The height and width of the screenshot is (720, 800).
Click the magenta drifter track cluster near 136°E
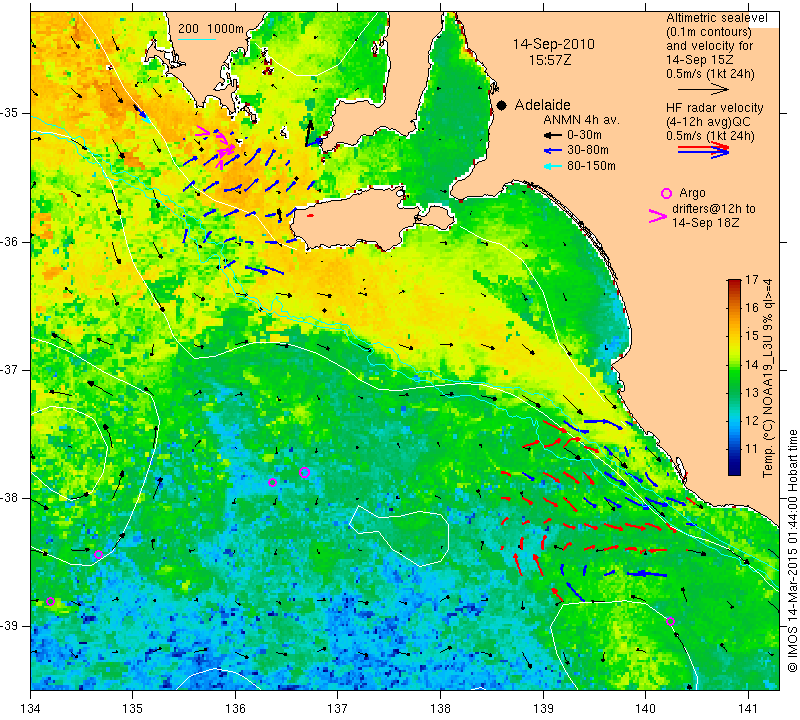pos(218,145)
